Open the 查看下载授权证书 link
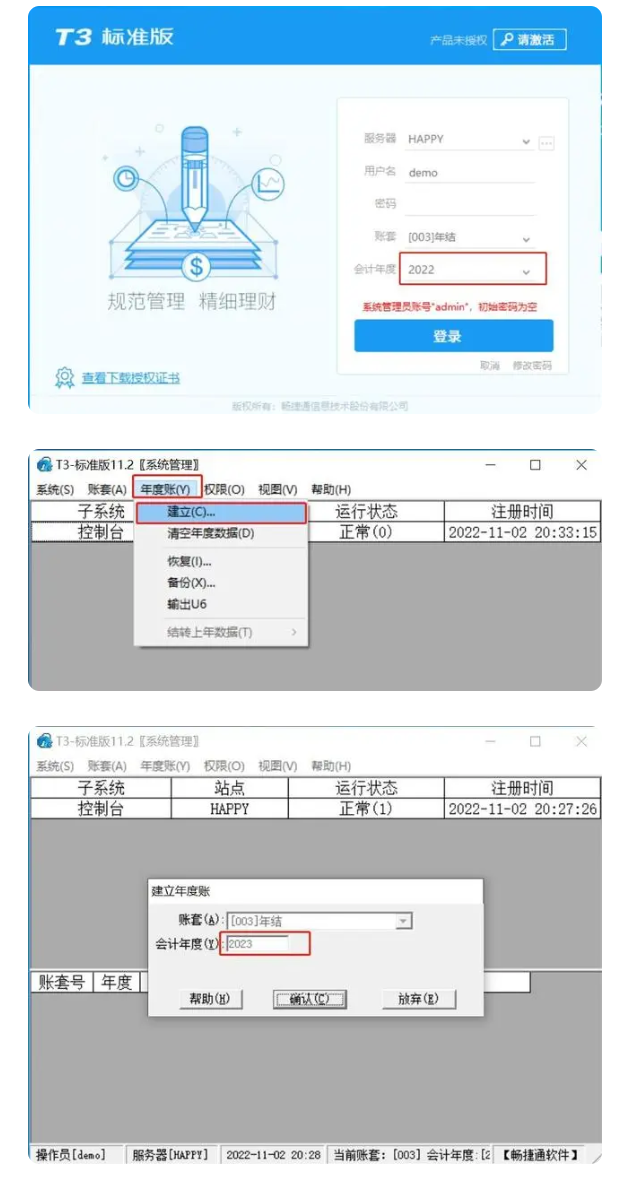 tap(131, 378)
